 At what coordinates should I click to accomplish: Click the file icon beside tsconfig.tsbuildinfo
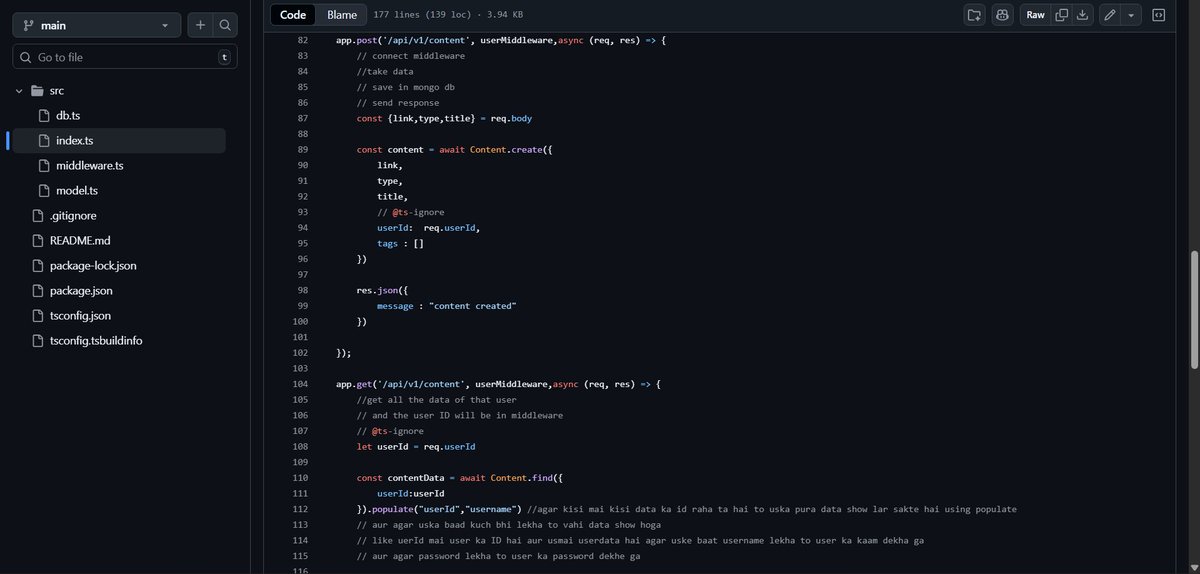click(37, 341)
